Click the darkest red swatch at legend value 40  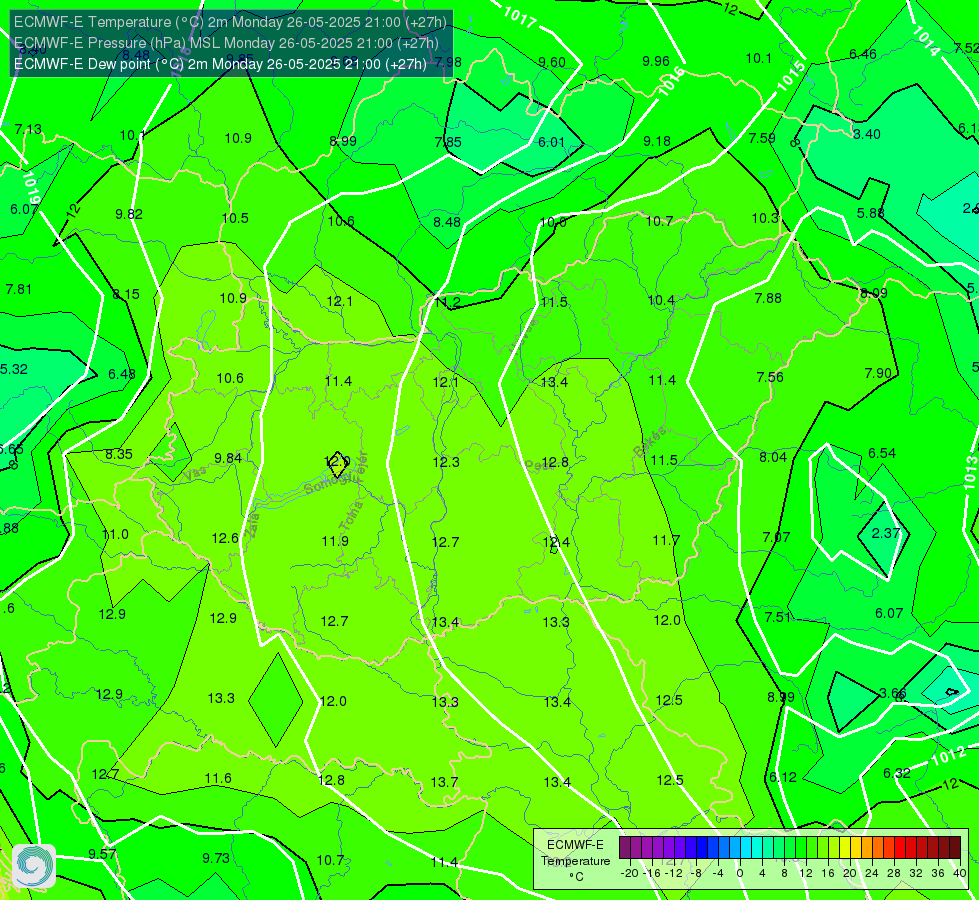tap(955, 848)
